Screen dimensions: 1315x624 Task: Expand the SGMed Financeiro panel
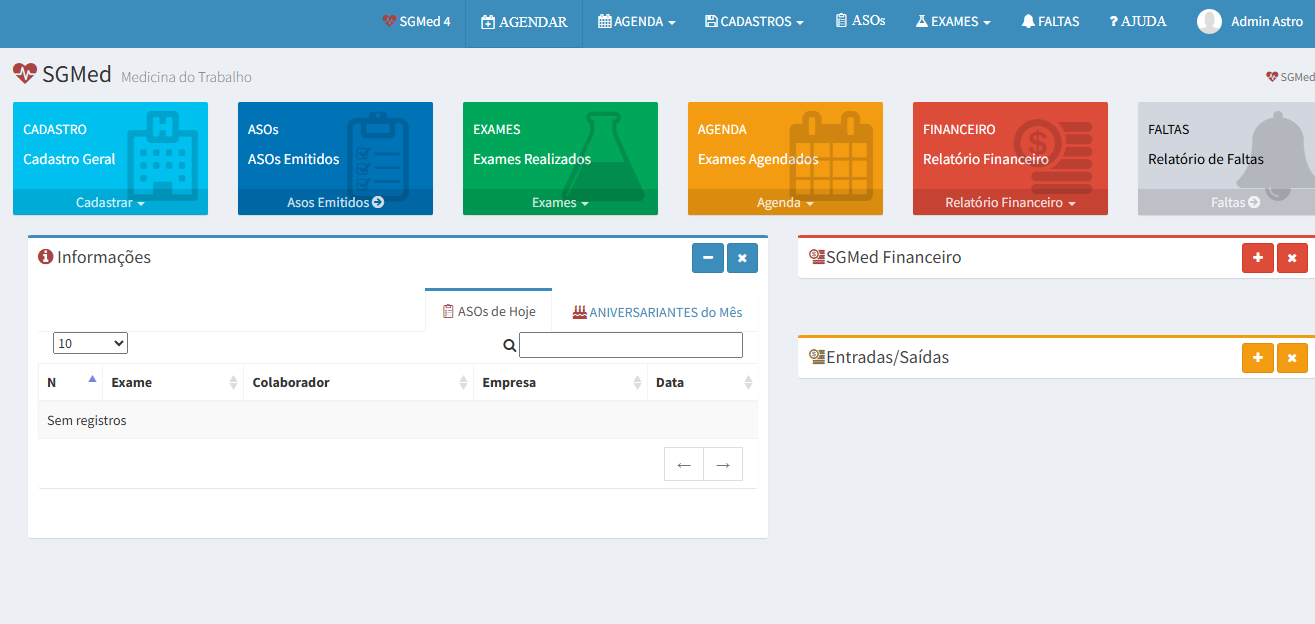1257,258
